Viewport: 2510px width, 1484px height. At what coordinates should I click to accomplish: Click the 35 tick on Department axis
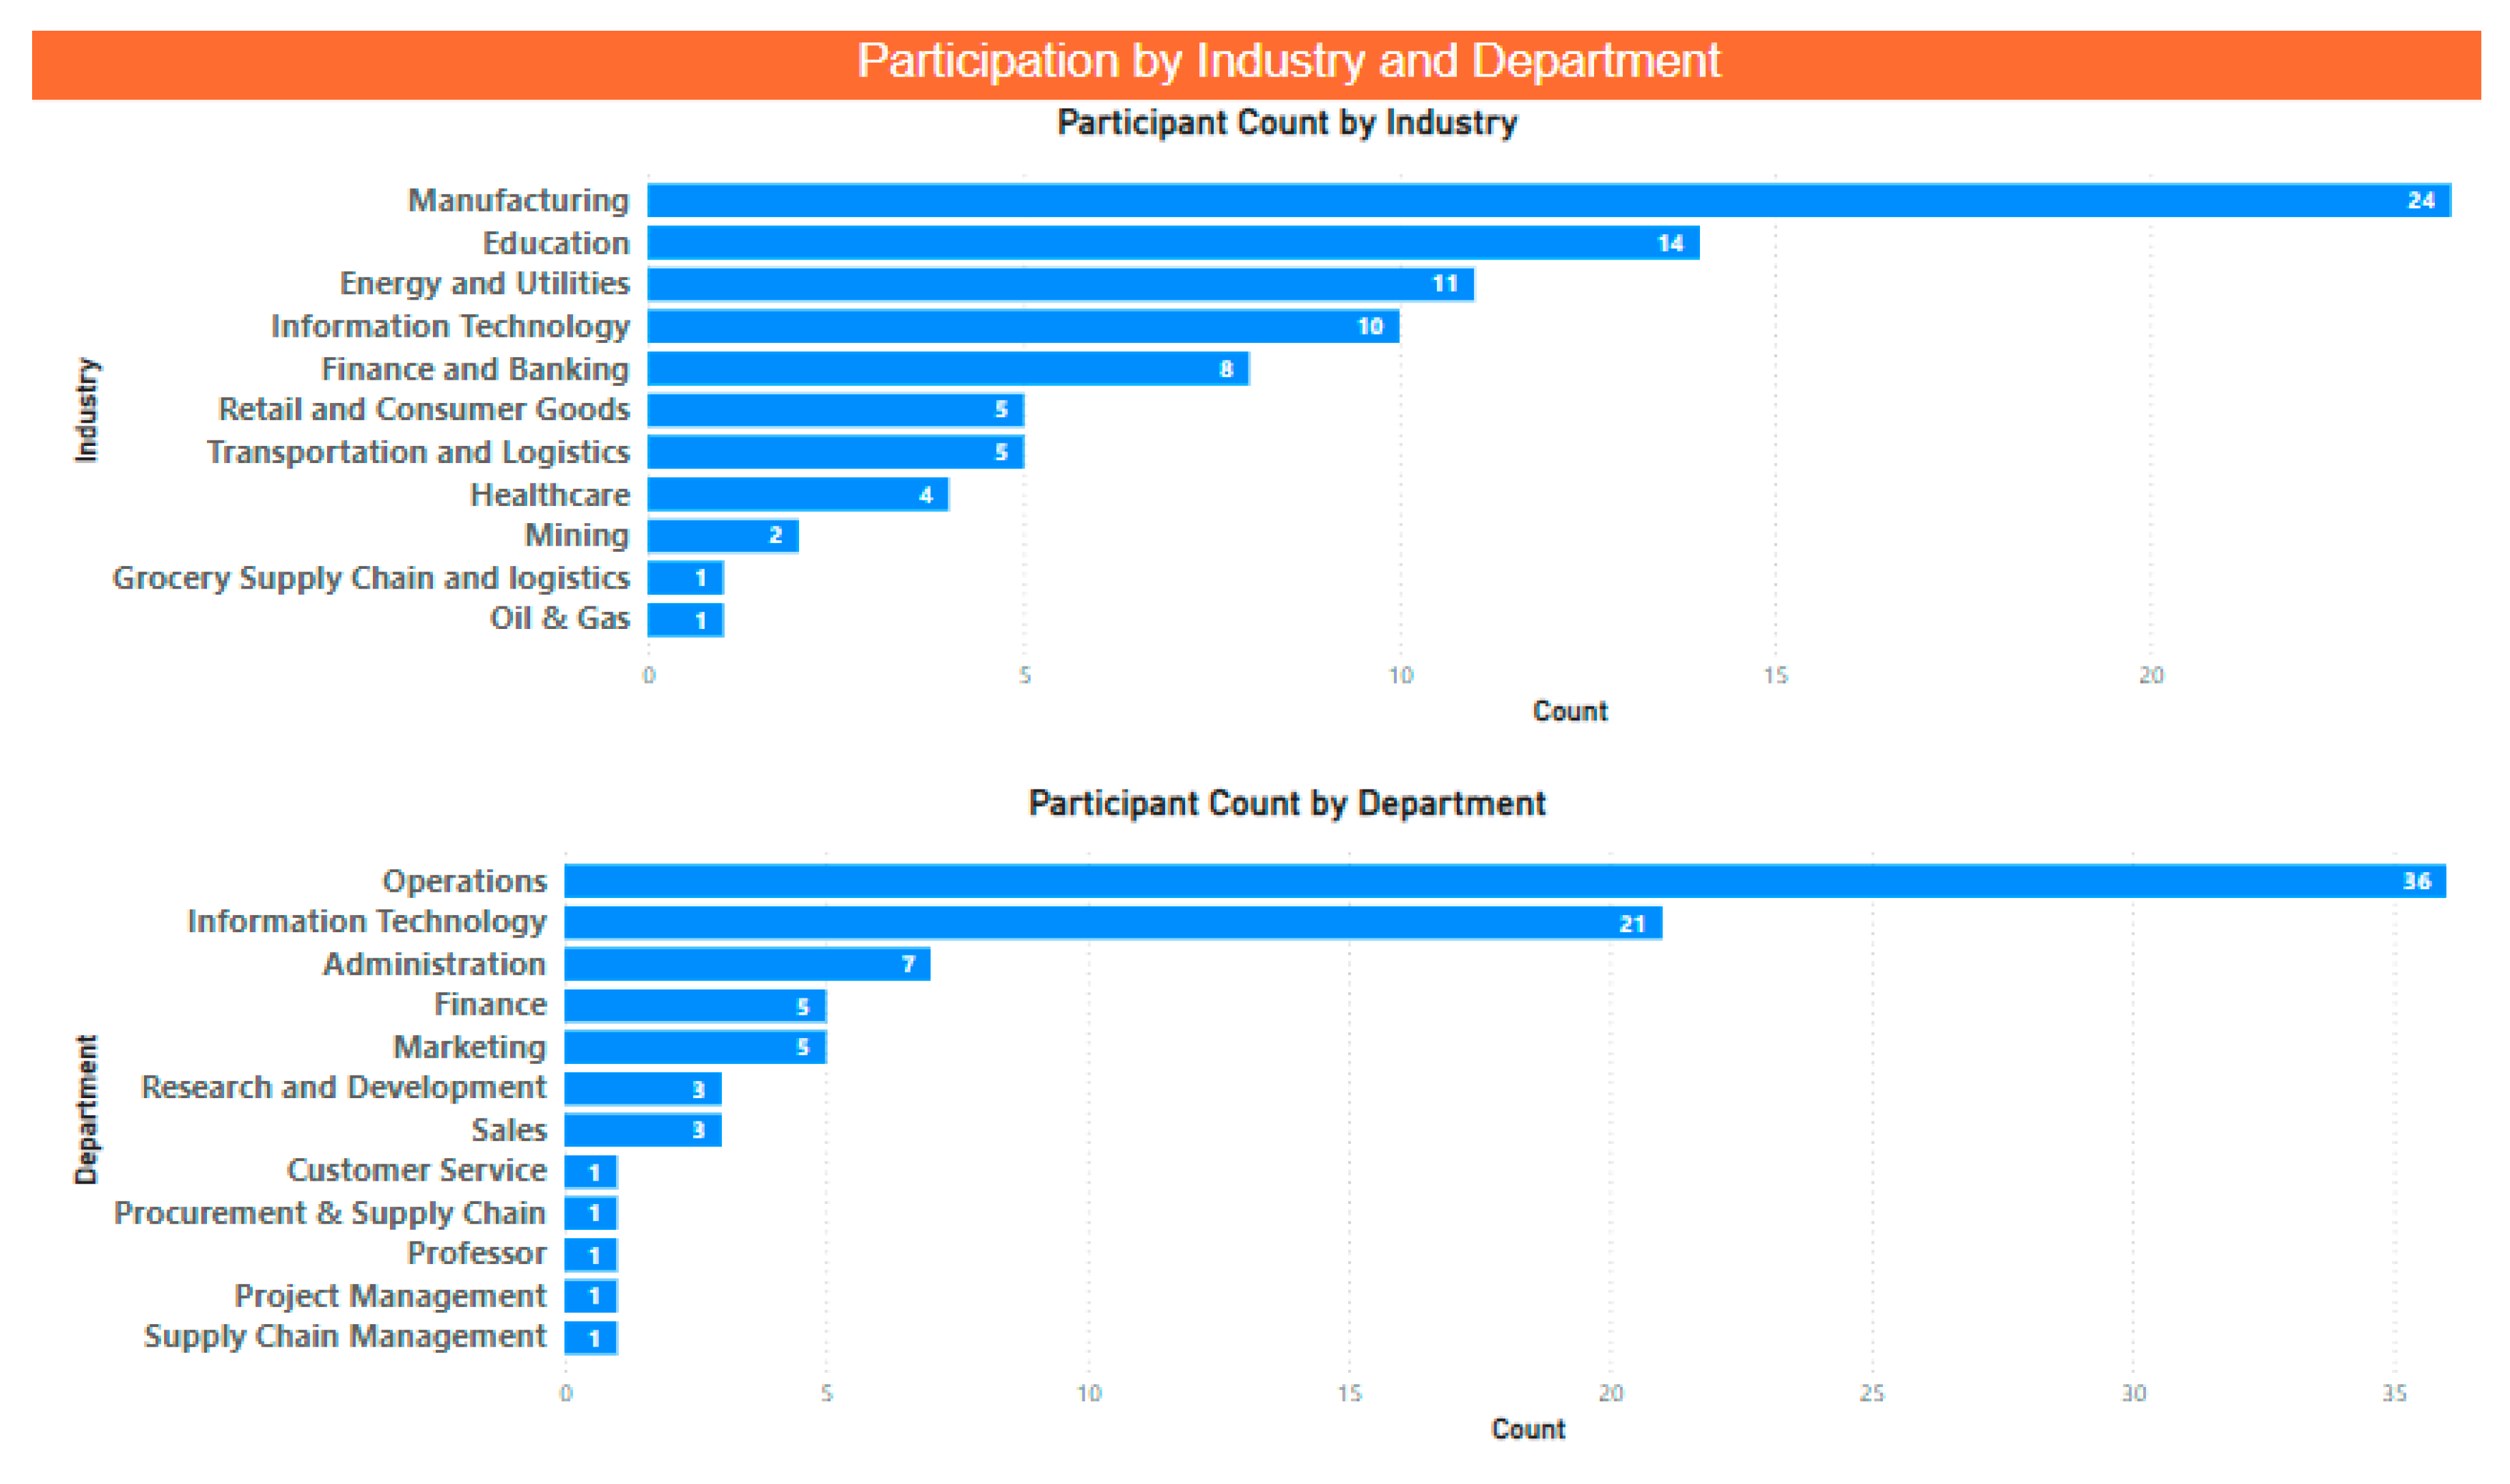[2394, 1394]
